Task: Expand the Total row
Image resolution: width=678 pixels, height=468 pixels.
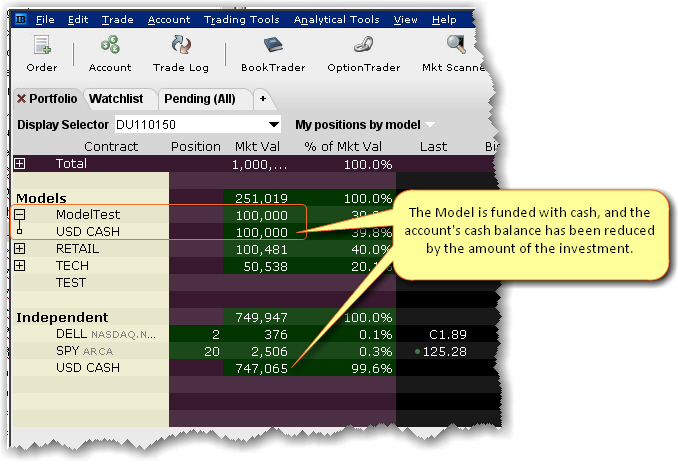Action: [x=21, y=162]
